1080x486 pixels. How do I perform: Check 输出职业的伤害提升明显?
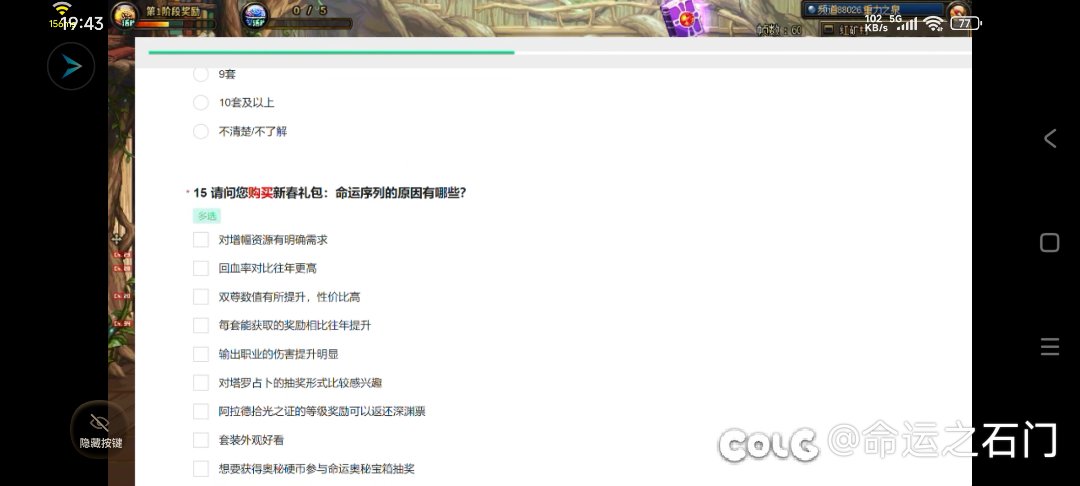(200, 354)
